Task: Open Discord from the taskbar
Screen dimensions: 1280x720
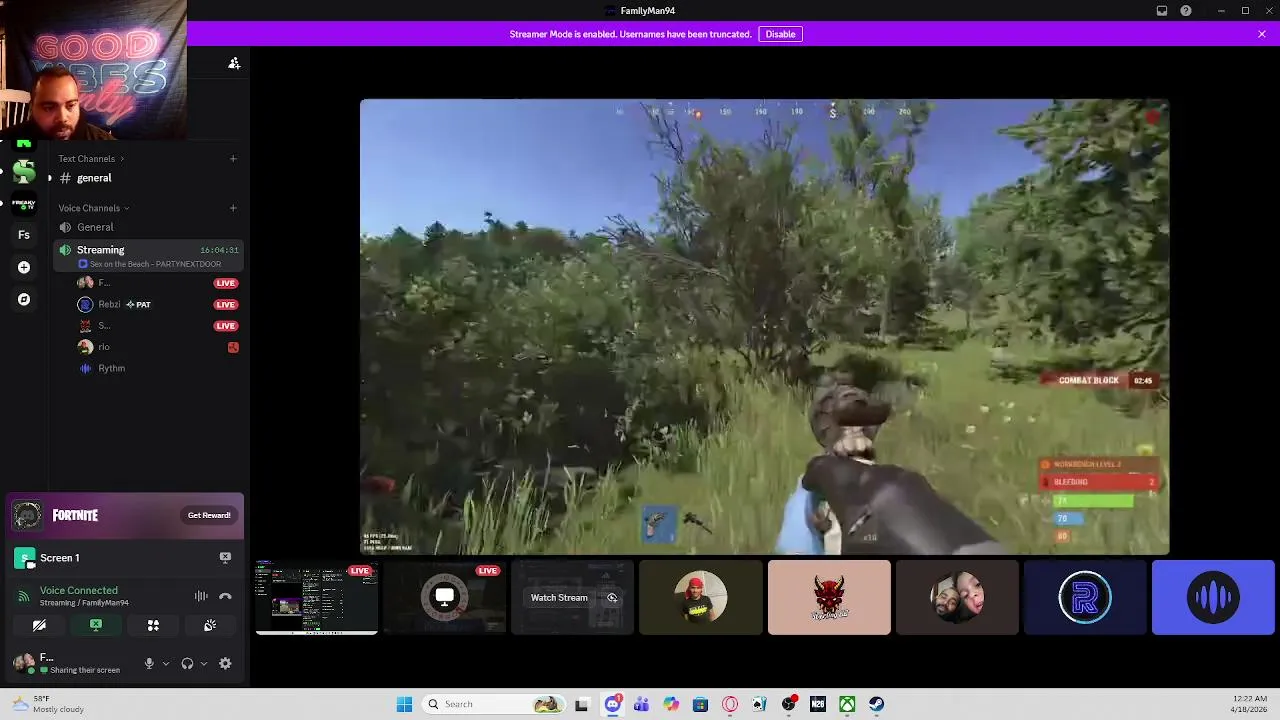Action: (613, 704)
